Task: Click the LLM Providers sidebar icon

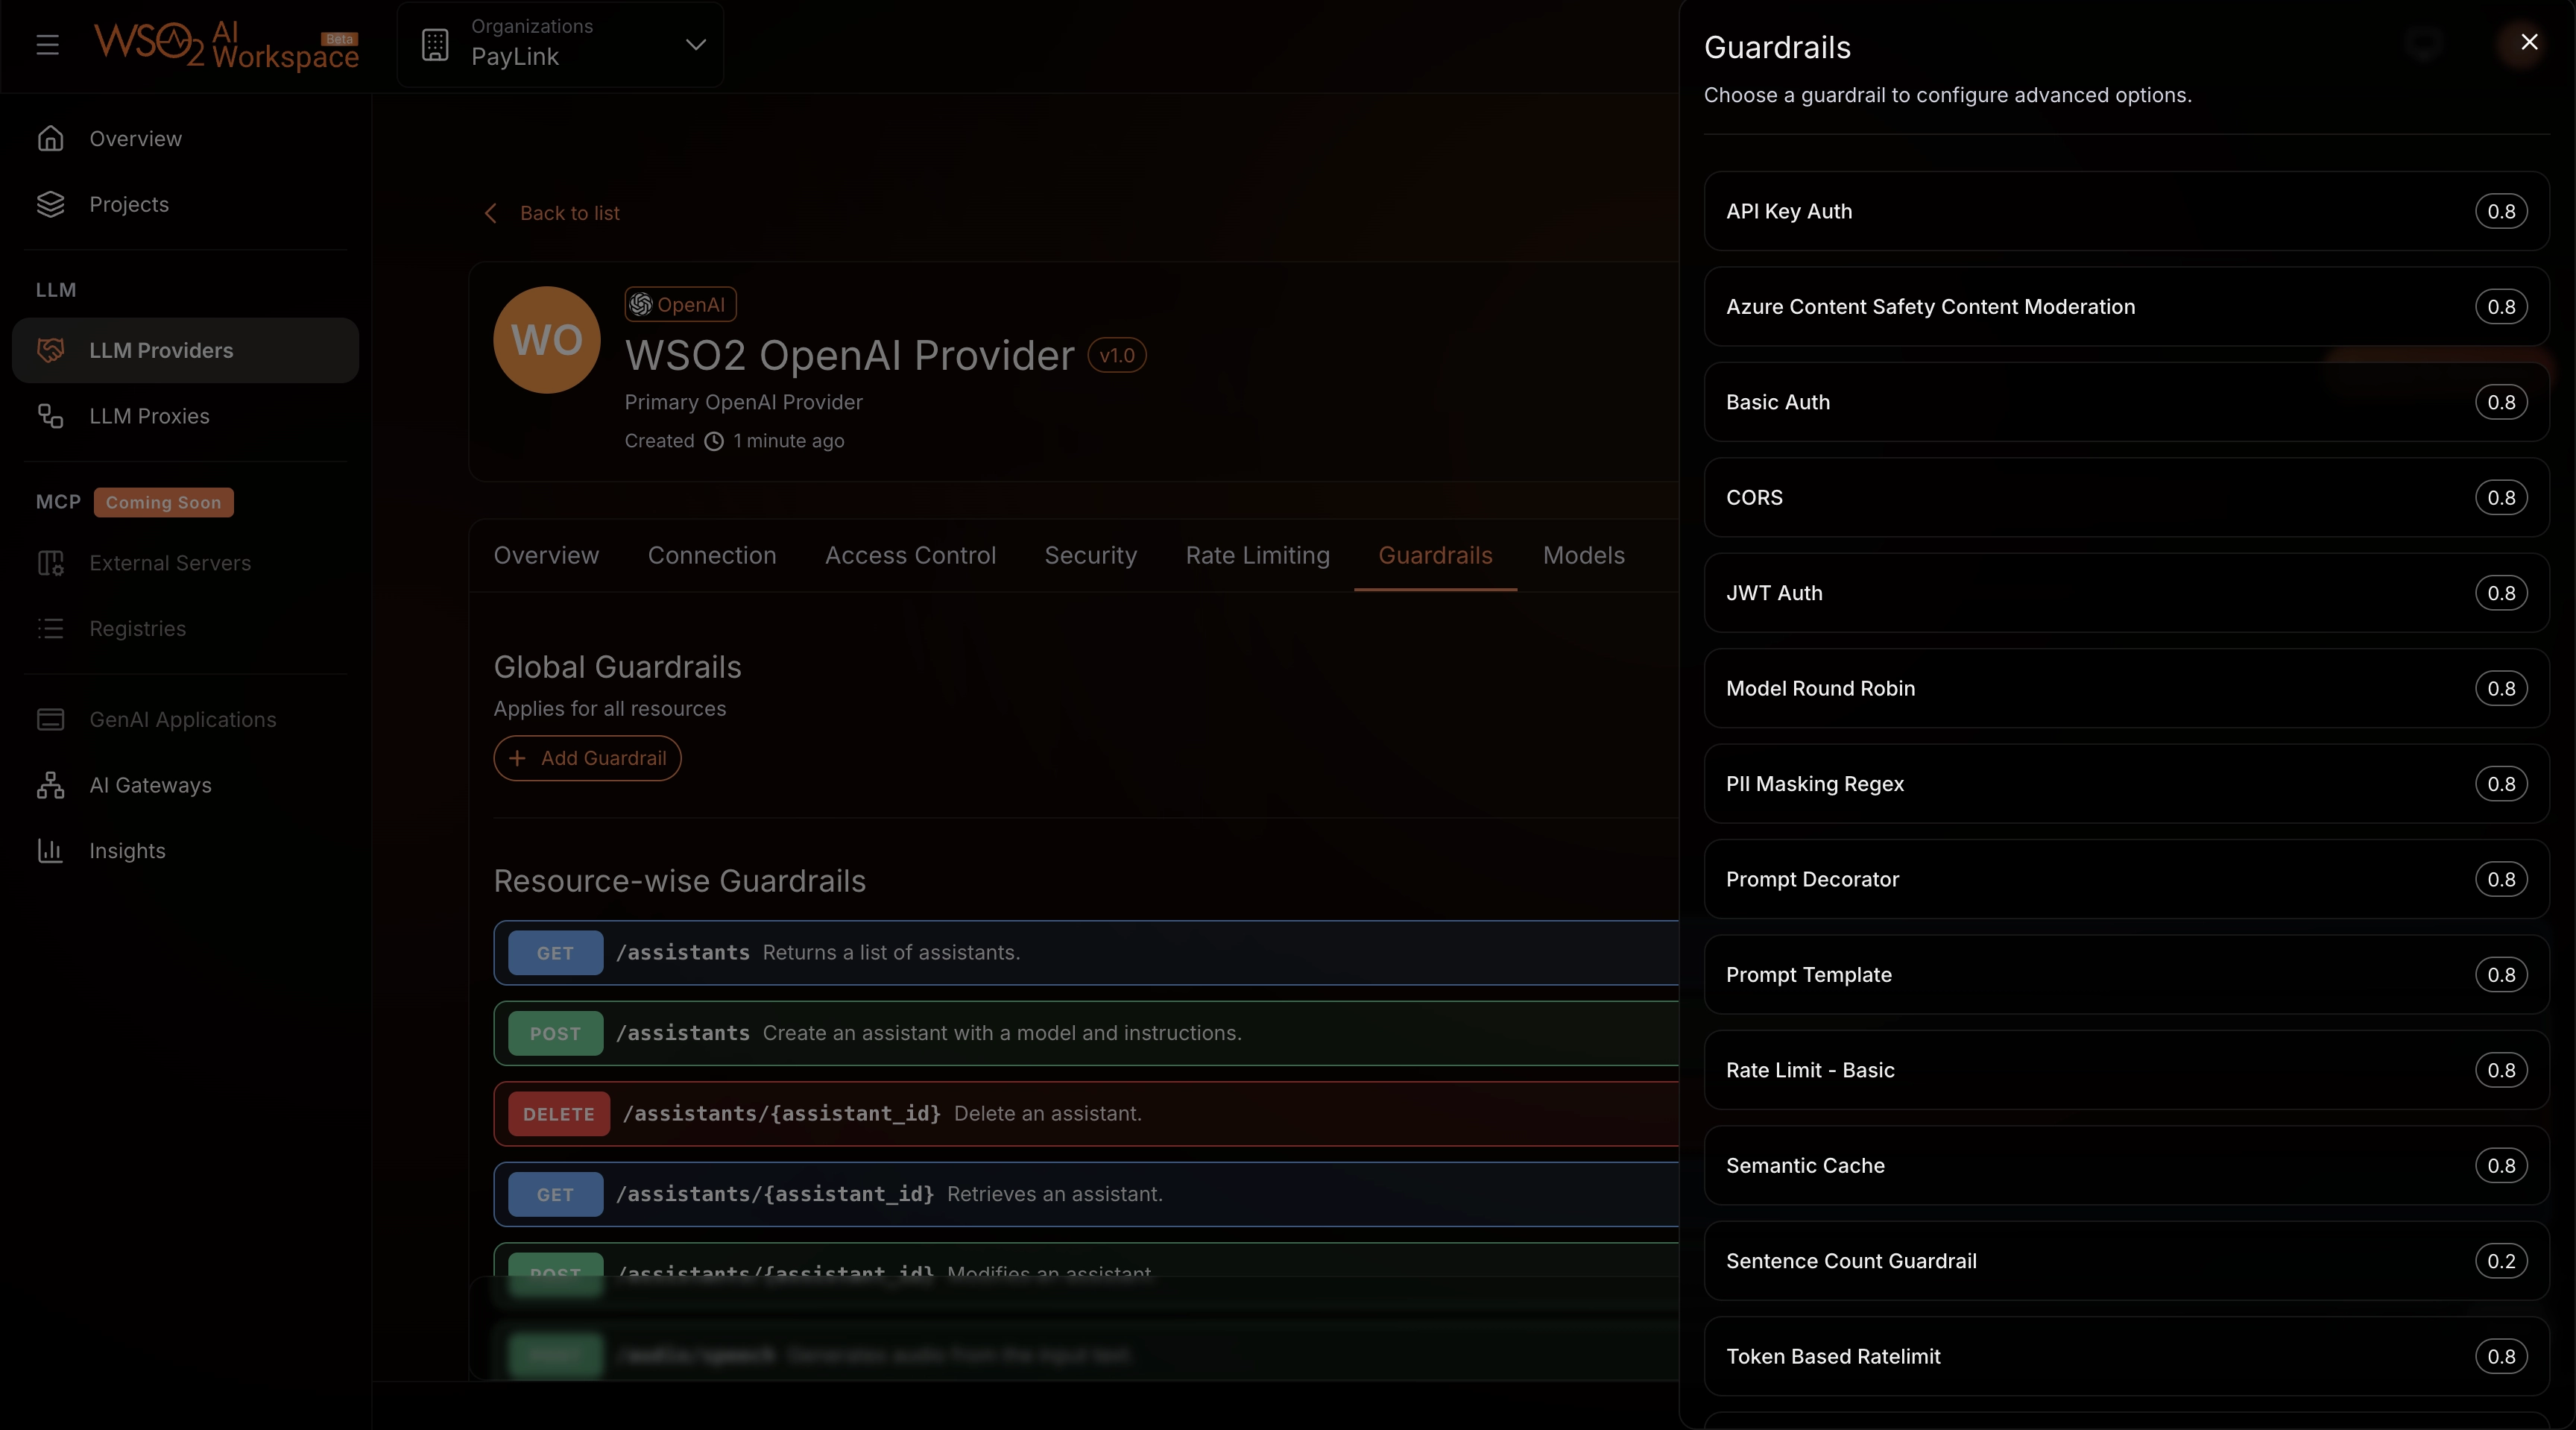Action: 50,350
